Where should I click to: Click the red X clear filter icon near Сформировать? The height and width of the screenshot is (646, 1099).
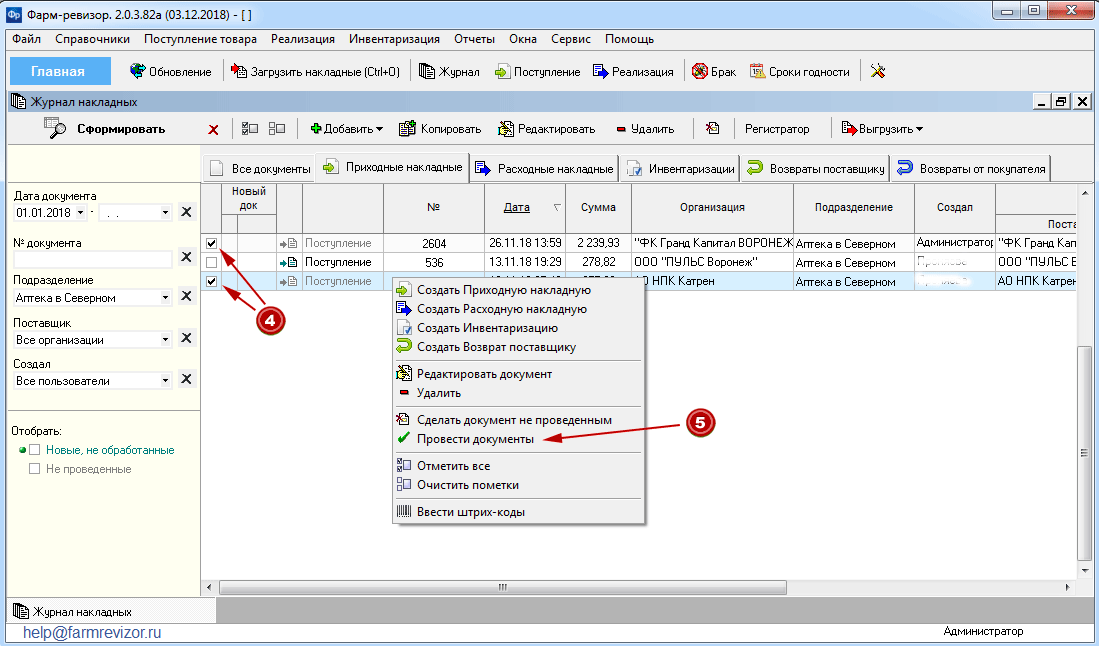pos(213,130)
